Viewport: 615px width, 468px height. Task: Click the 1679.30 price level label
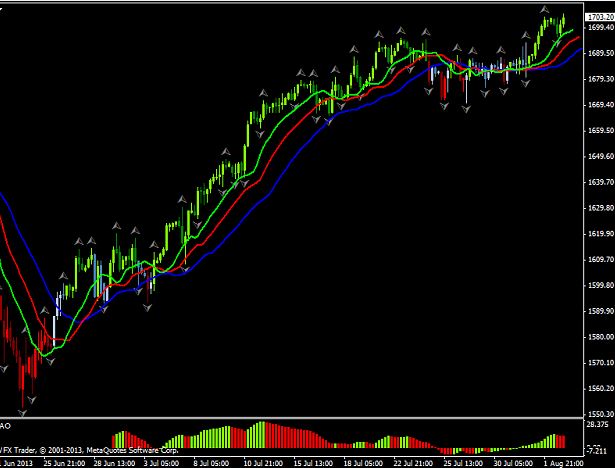point(601,79)
